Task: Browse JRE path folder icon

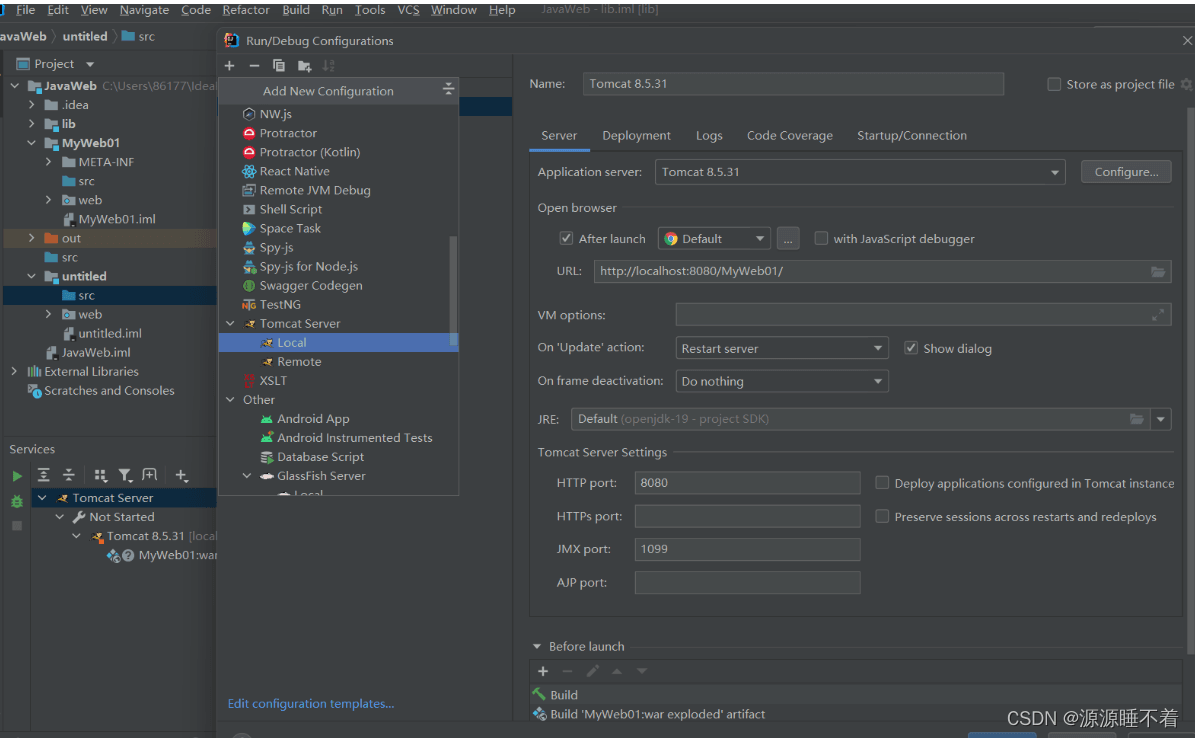Action: point(1136,419)
